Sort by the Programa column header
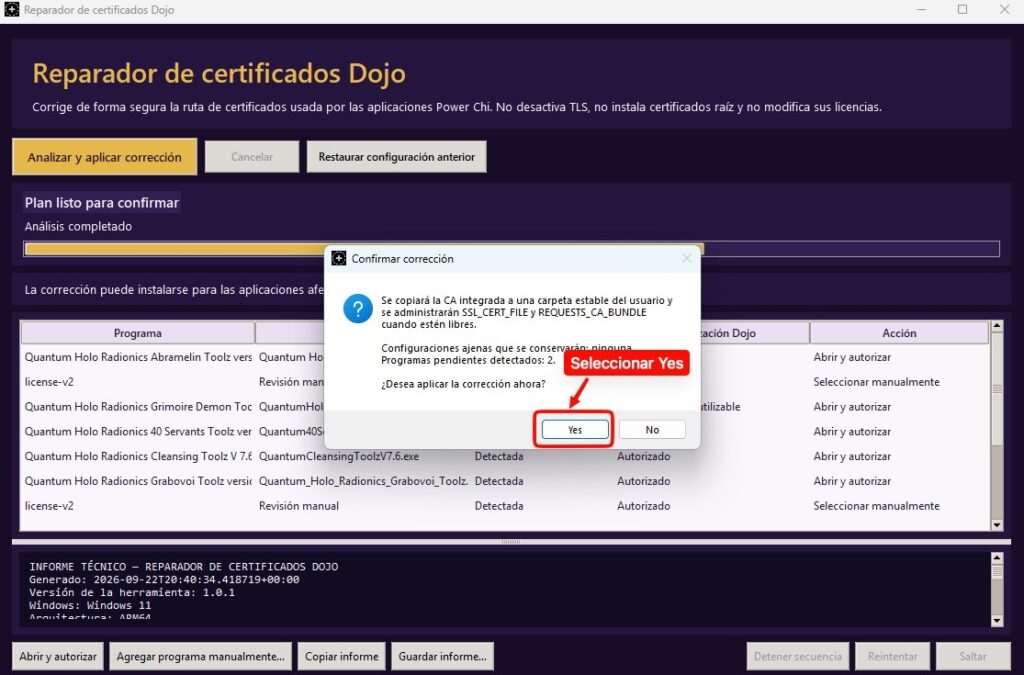 (x=138, y=333)
